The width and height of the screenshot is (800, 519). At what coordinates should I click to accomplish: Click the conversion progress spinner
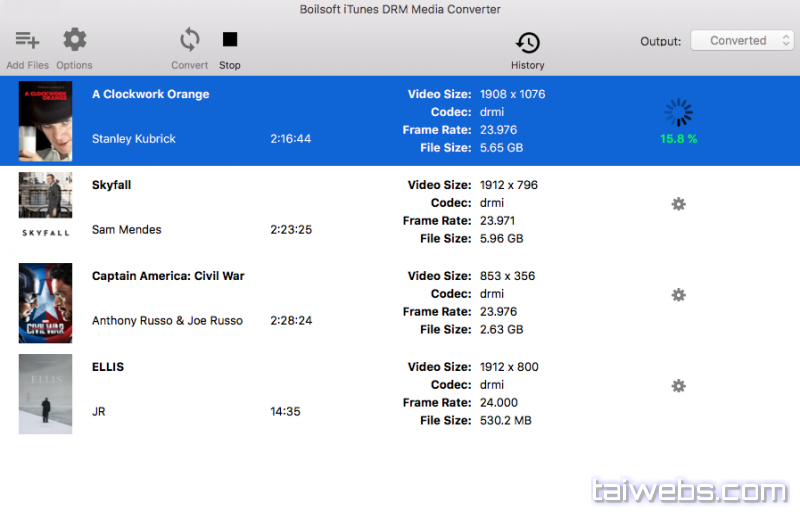coord(678,112)
